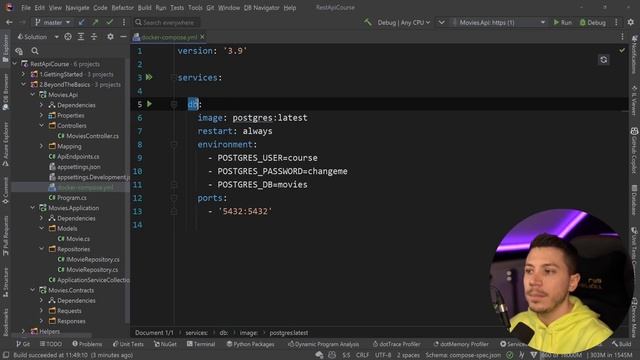Open the run toolbar more-options dots

click(616, 22)
